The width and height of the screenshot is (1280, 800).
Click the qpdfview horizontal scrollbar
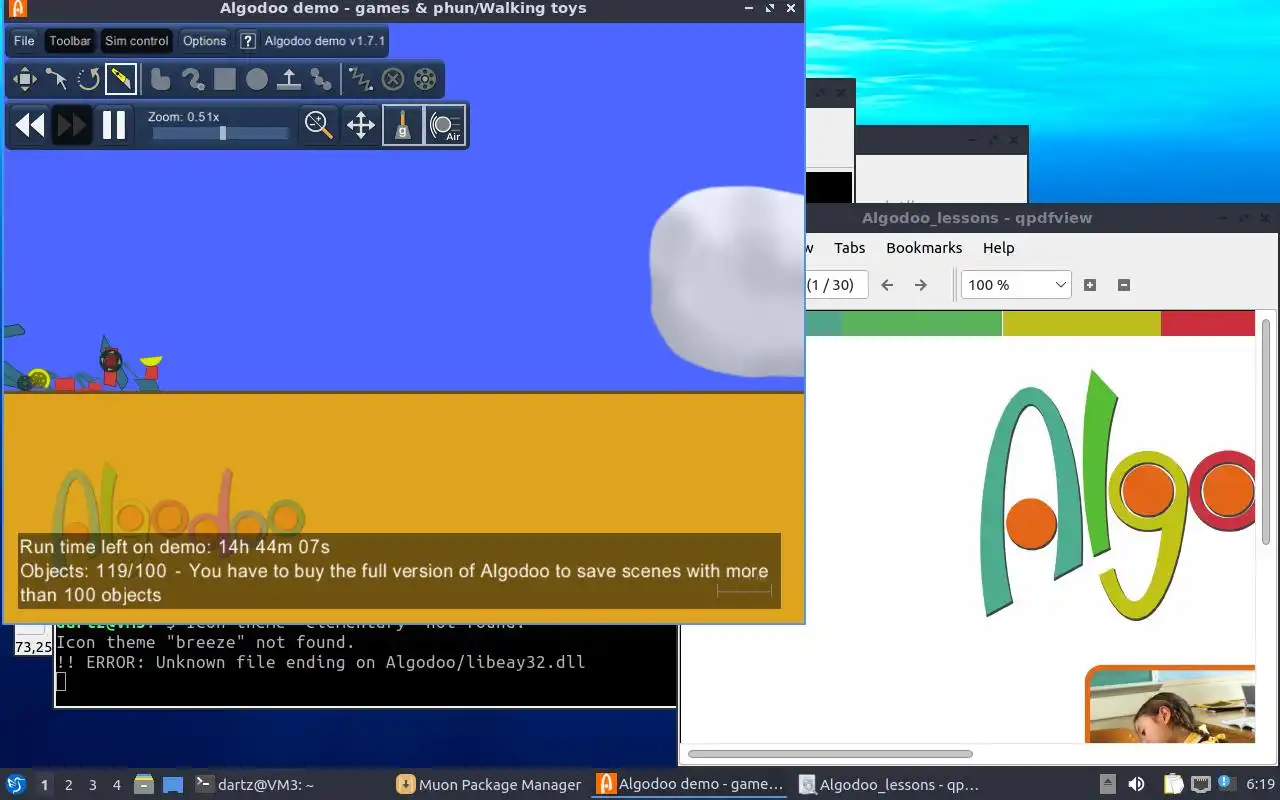pos(830,753)
